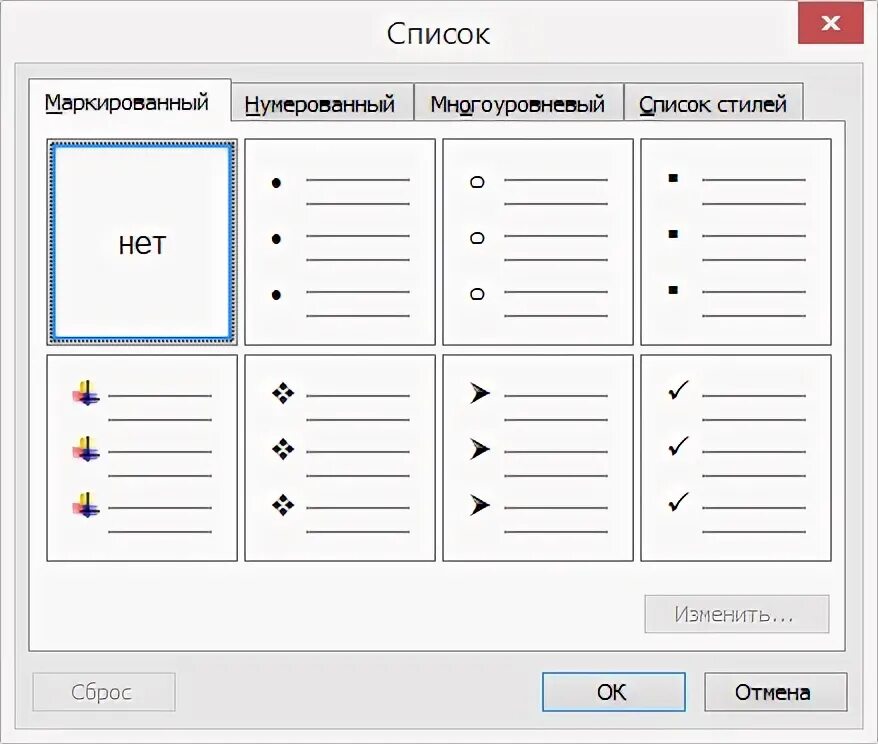Choose the solid round bullet list style
The height and width of the screenshot is (744, 878).
point(340,242)
